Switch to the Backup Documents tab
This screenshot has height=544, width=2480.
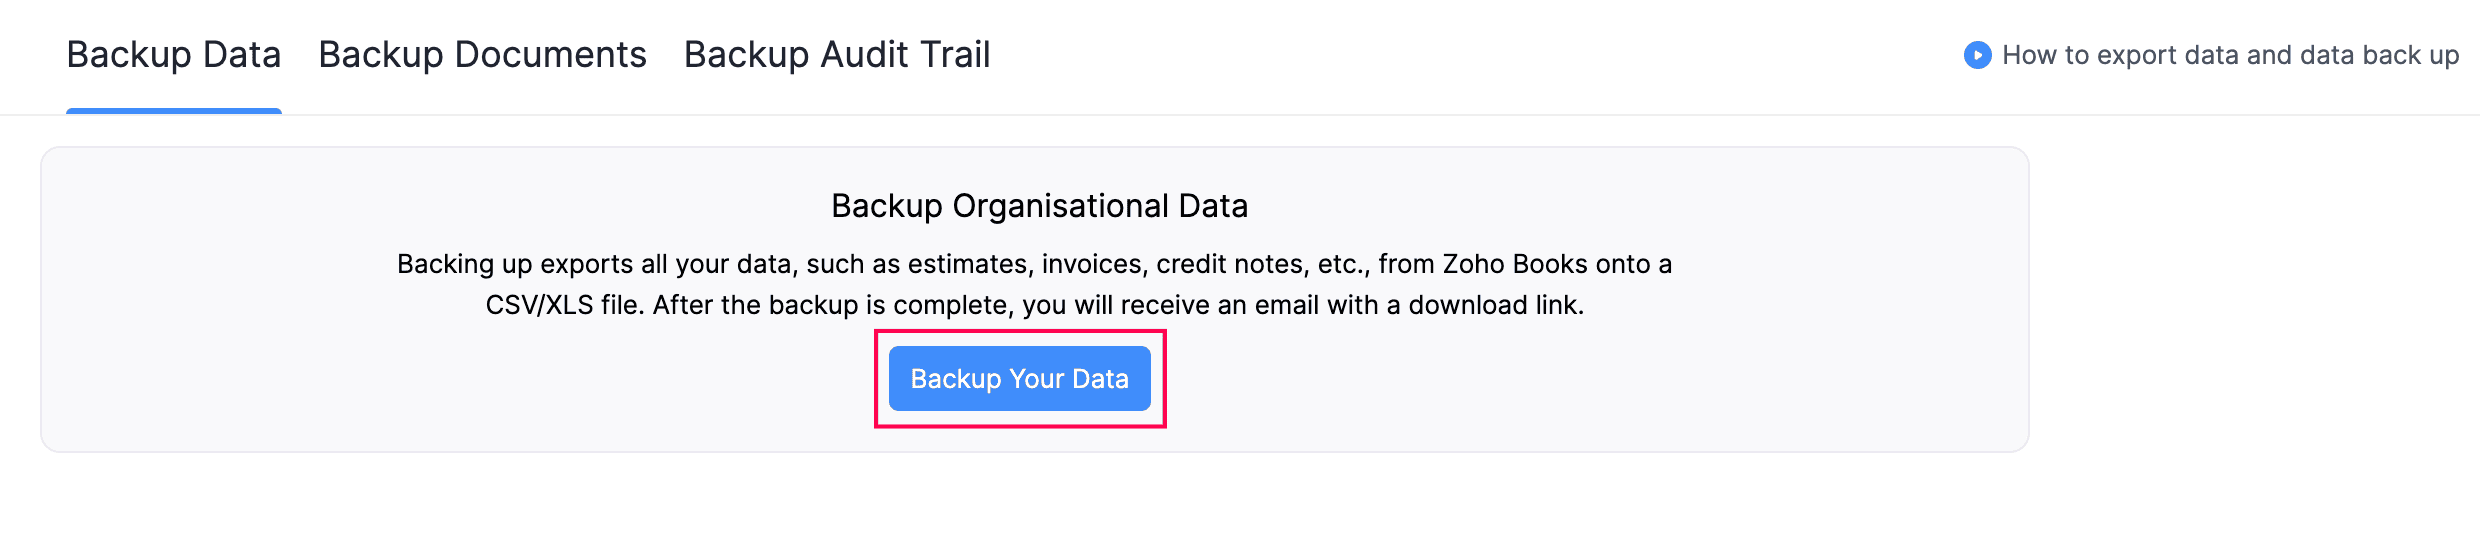(482, 55)
